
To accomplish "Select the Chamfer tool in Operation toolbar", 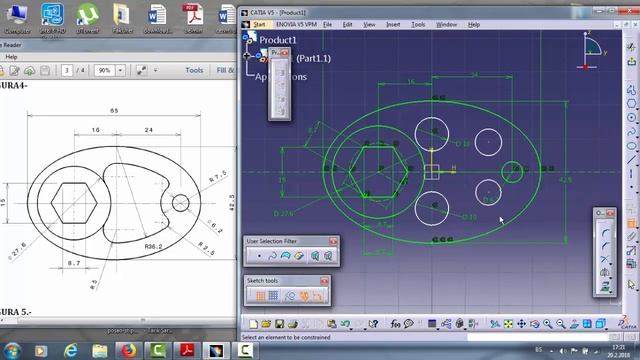I will 605,246.
